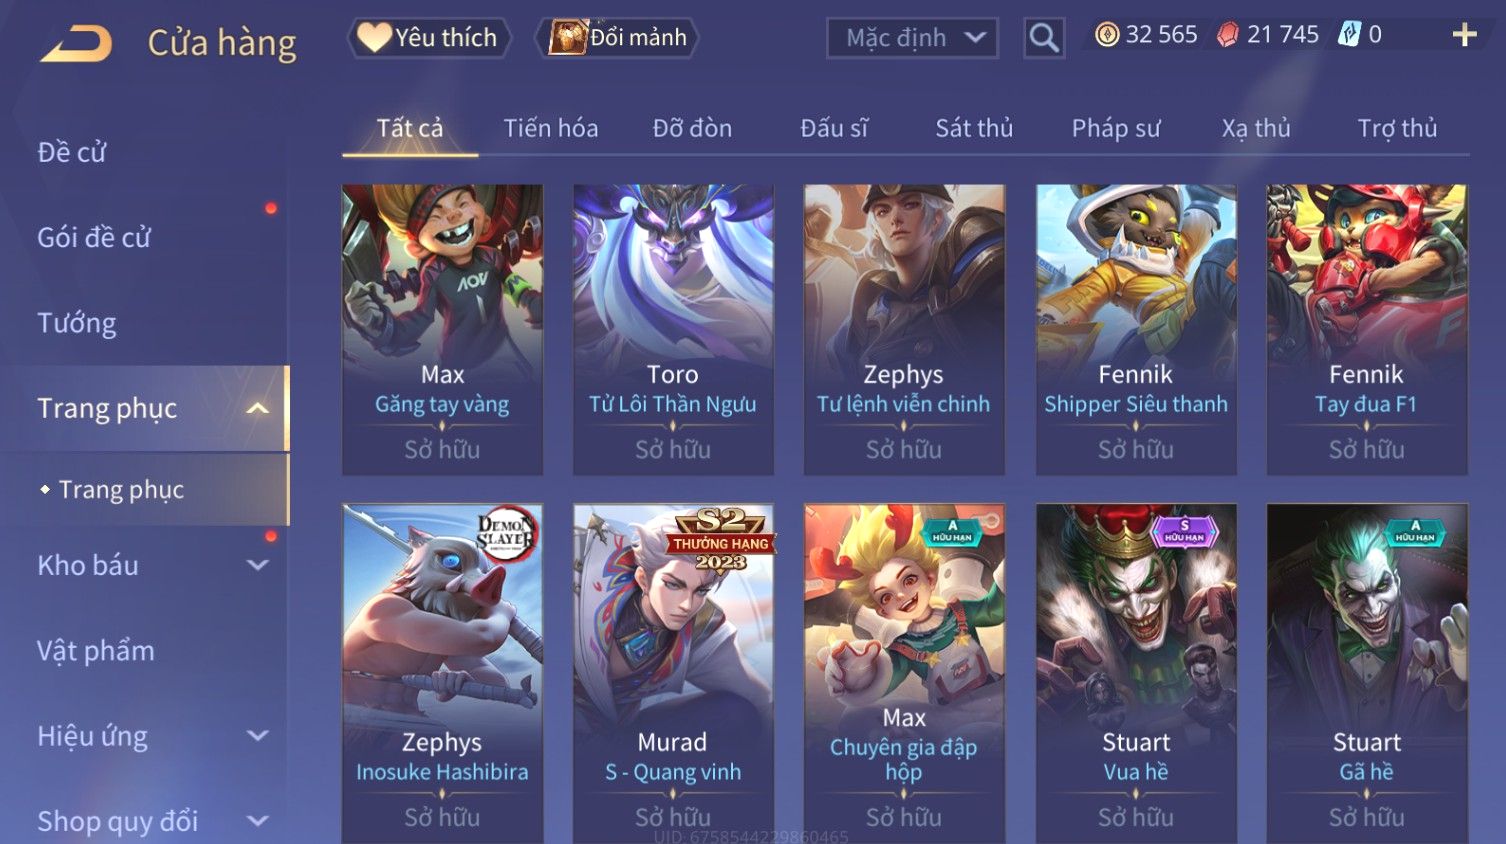This screenshot has height=844, width=1506.
Task: Choose Zephys Inosuke Hashibira skin card
Action: coord(442,673)
